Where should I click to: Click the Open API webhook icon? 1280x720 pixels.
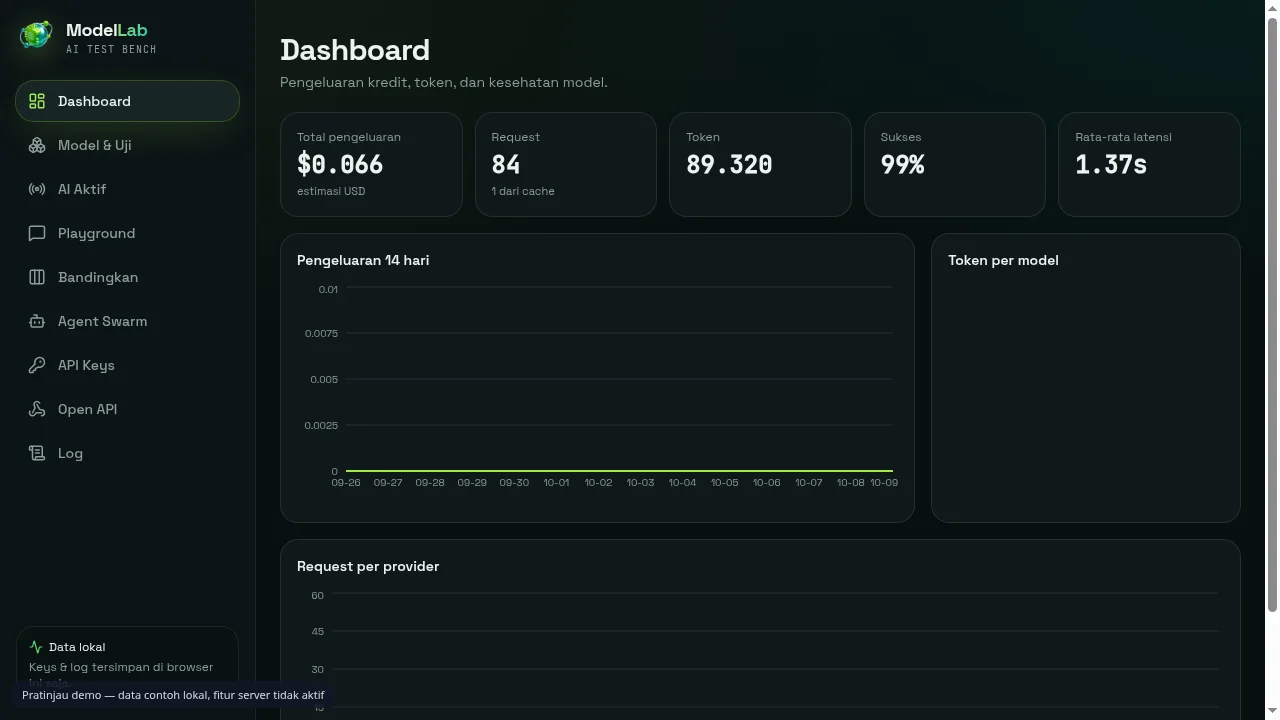coord(37,409)
